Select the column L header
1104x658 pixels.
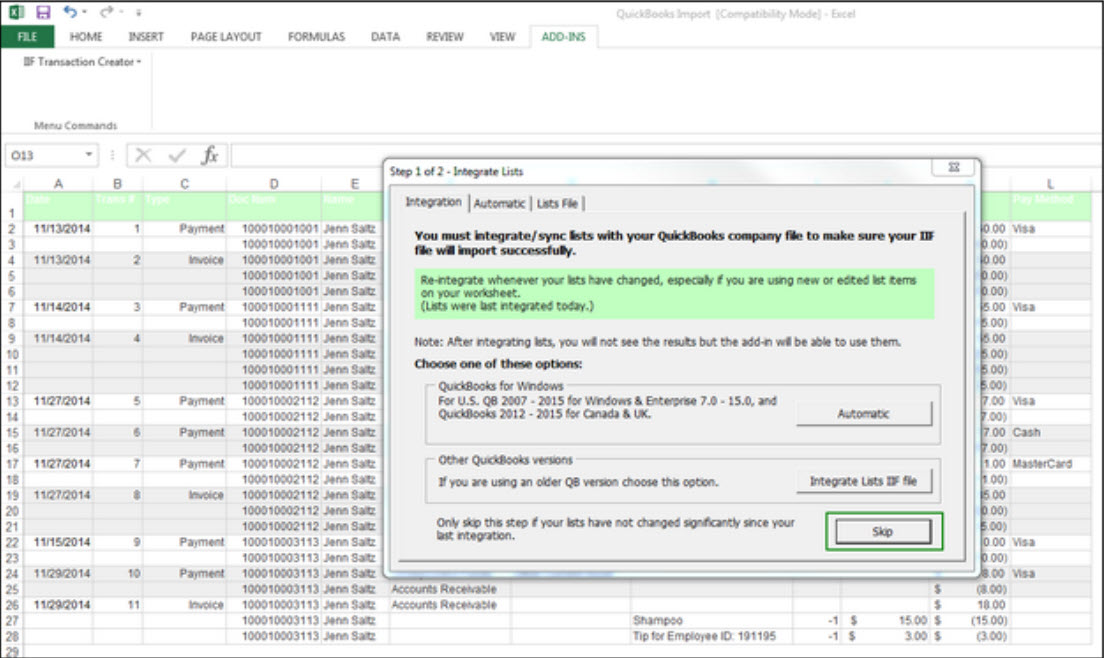click(1050, 184)
